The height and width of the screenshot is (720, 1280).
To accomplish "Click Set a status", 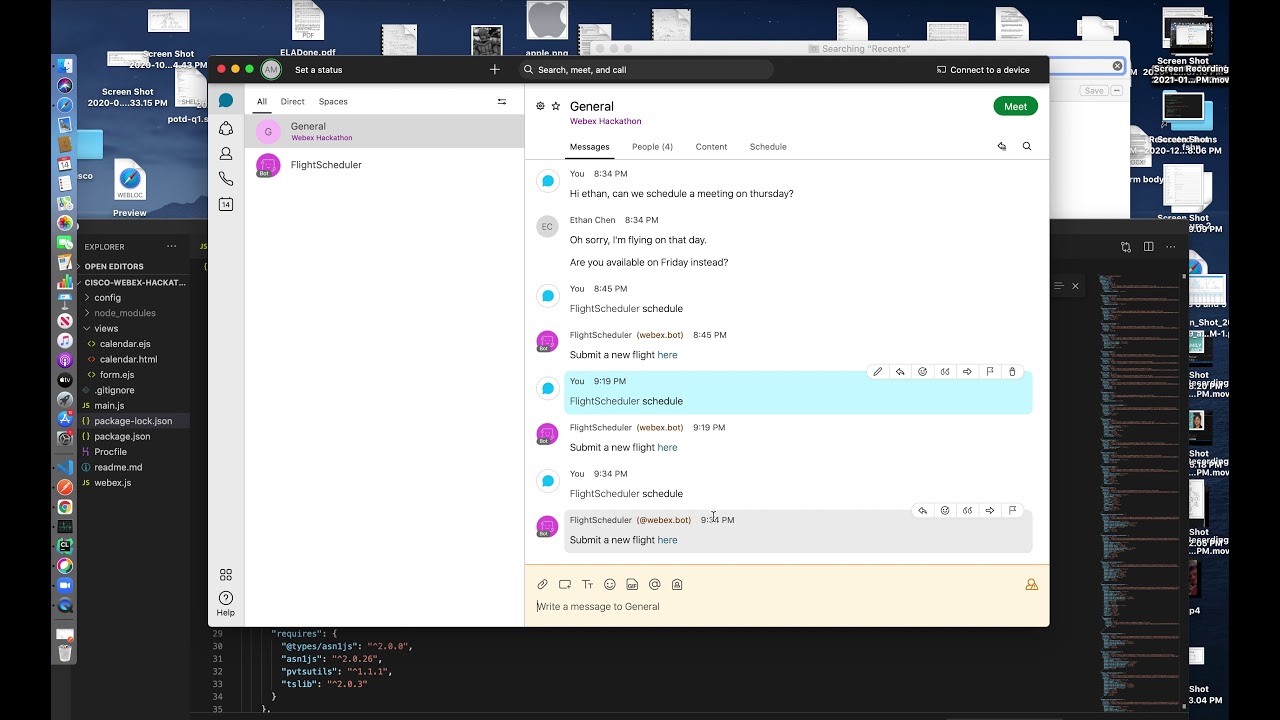I will coord(318,70).
